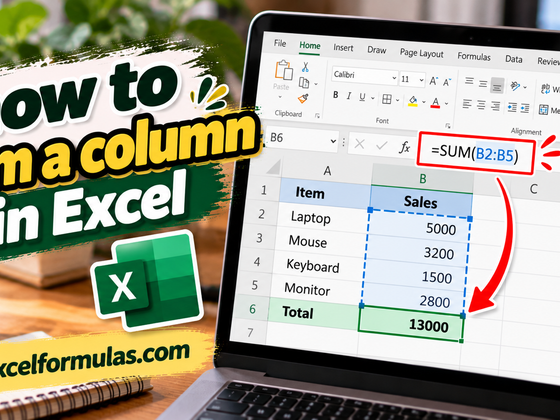The height and width of the screenshot is (420, 560).
Task: Select Middle Align icon
Action: click(x=483, y=84)
